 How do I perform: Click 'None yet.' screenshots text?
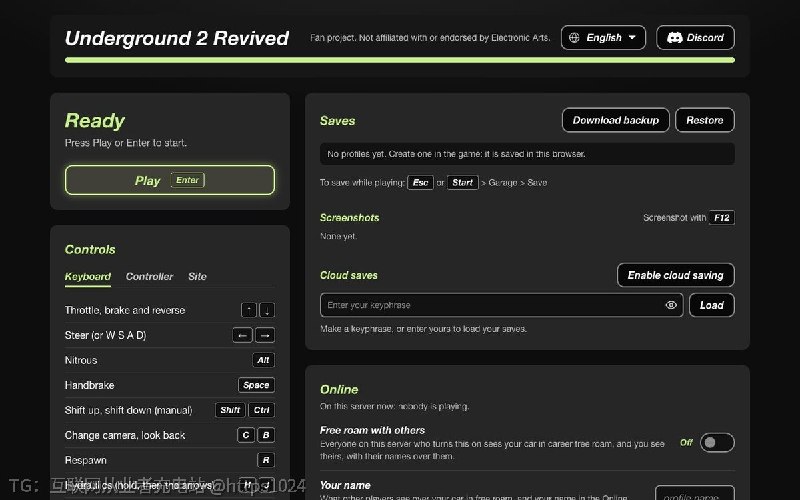[x=338, y=236]
